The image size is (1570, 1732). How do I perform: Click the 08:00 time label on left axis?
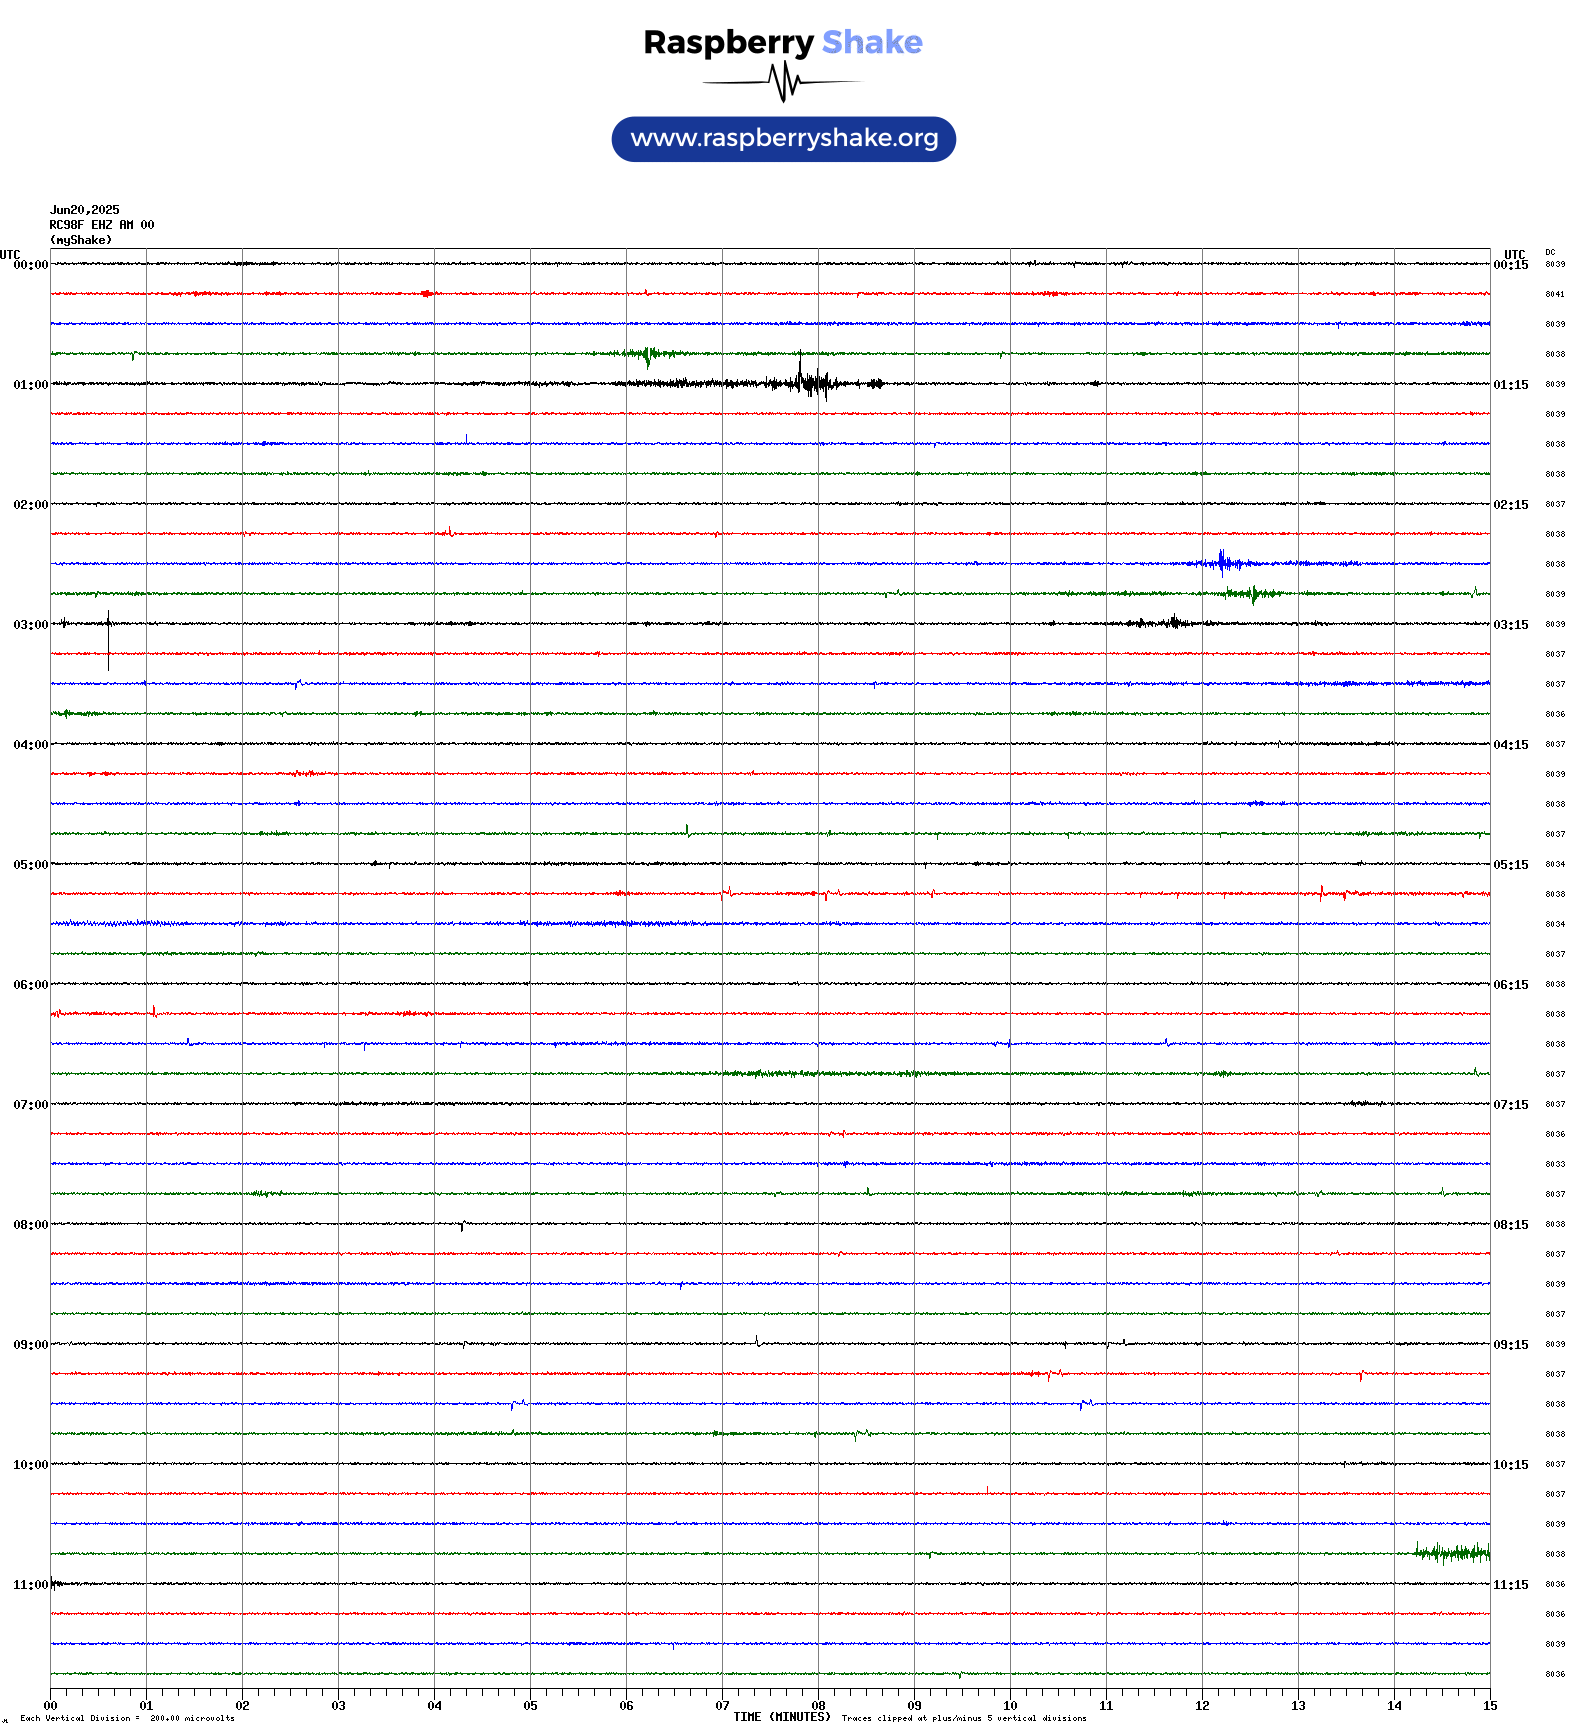tap(31, 1225)
